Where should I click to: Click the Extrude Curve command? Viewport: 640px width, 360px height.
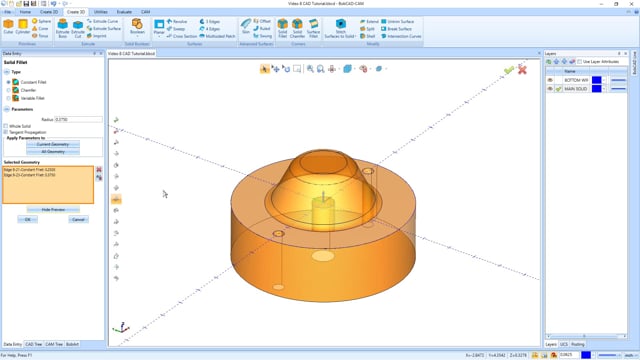pos(102,21)
